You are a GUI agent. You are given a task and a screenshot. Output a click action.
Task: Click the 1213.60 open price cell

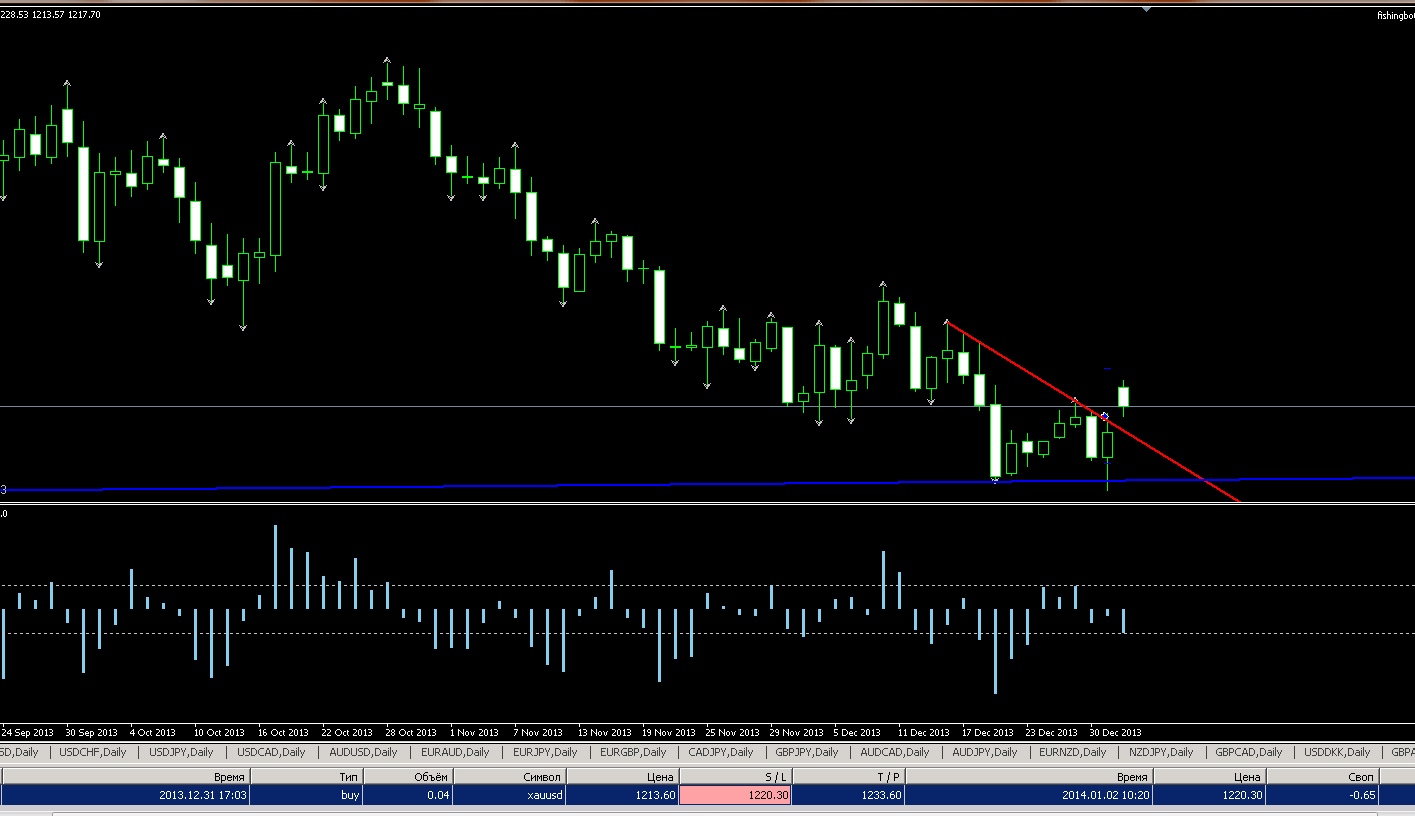tap(623, 796)
